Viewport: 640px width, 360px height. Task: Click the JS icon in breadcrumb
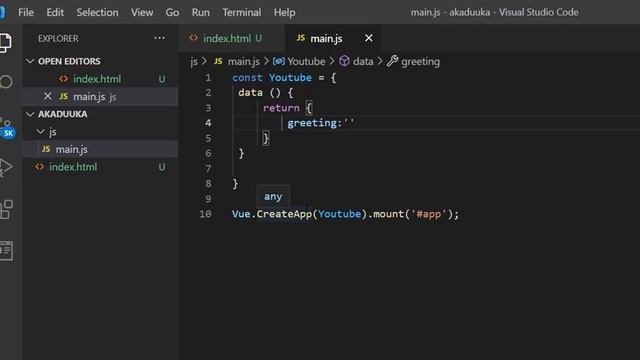[218, 61]
